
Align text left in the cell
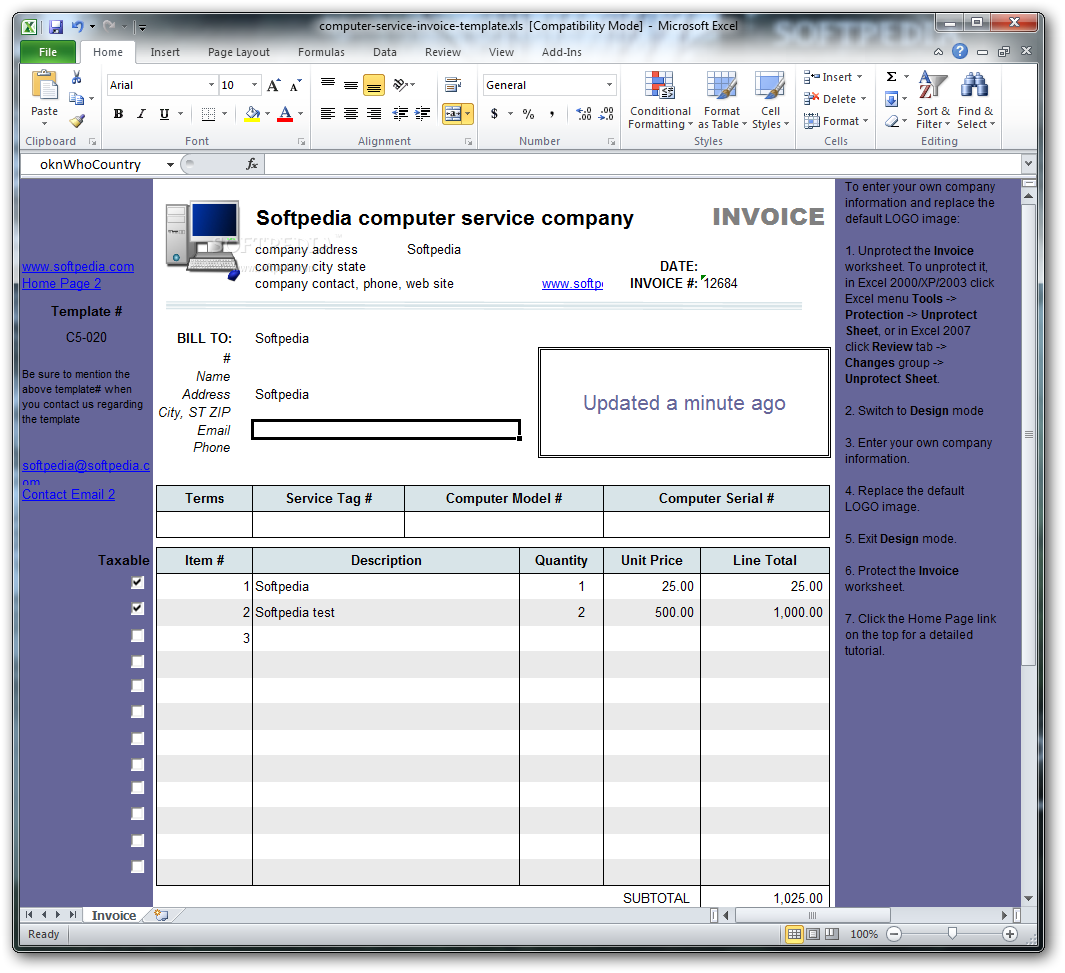[x=328, y=113]
